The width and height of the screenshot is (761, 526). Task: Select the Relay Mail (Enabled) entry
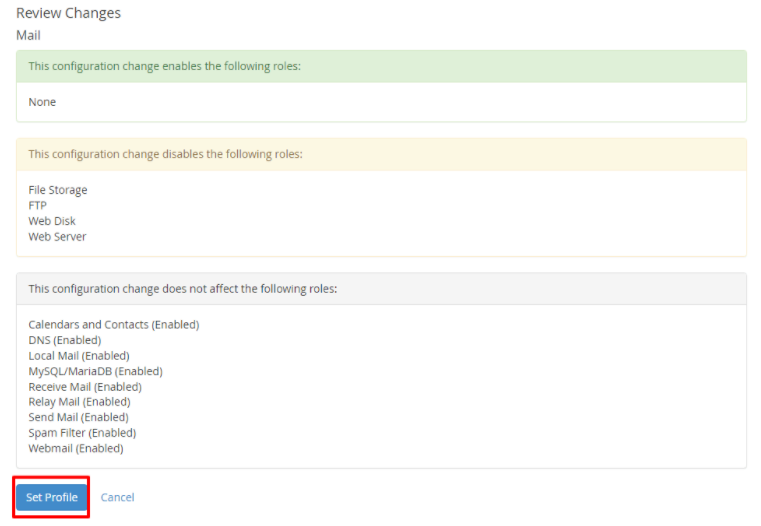(80, 402)
